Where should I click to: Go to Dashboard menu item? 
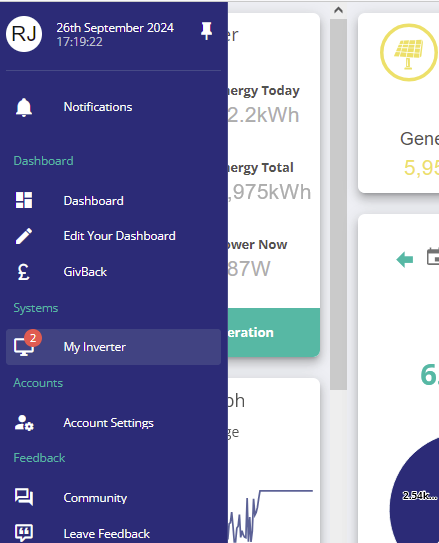tap(93, 201)
